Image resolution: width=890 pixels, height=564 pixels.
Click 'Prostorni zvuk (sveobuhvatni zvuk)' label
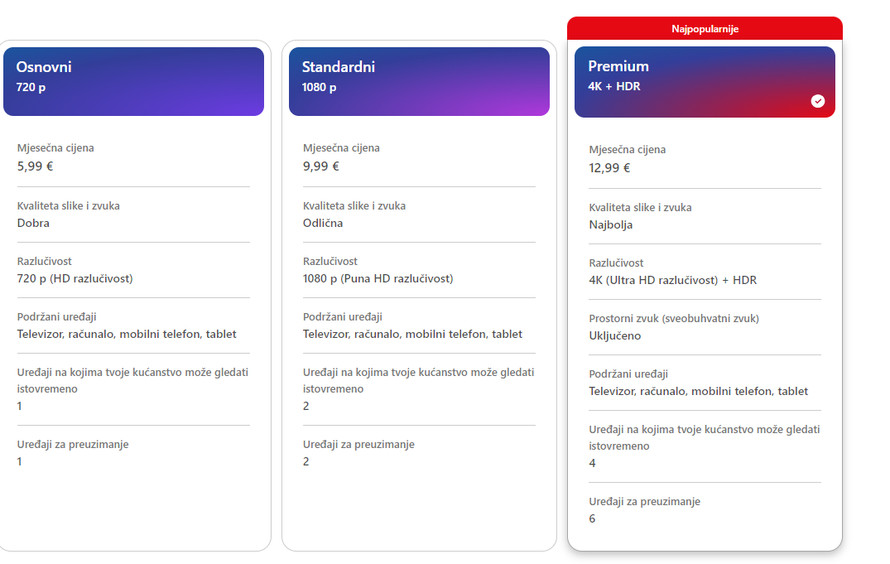coord(674,318)
